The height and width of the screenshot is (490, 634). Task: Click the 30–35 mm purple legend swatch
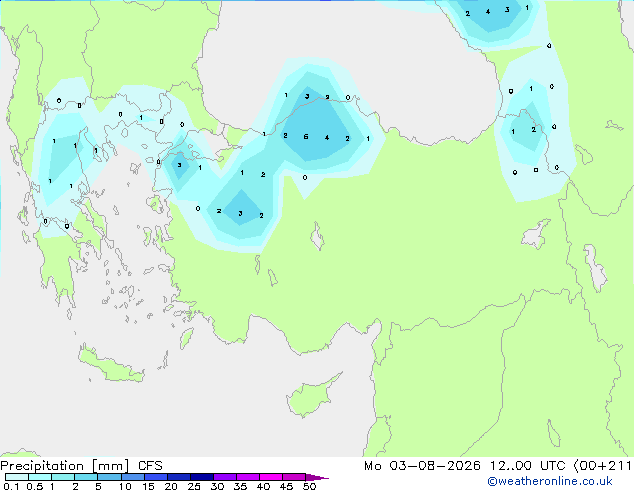[x=225, y=477]
